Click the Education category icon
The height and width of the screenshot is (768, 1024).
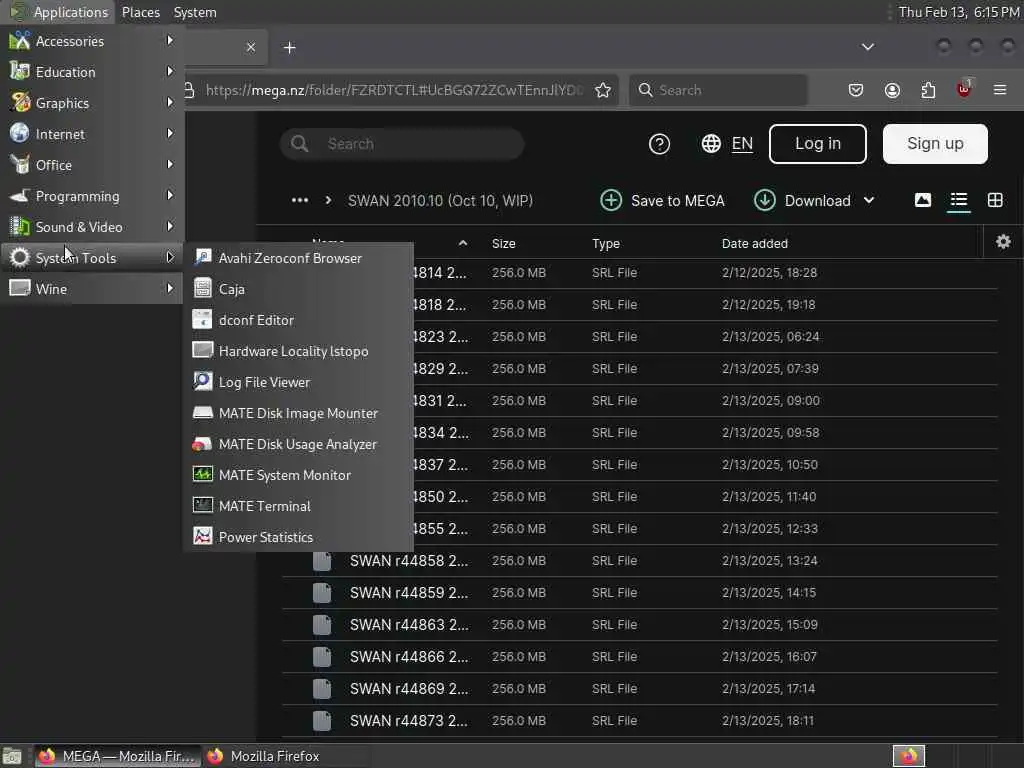tap(20, 71)
